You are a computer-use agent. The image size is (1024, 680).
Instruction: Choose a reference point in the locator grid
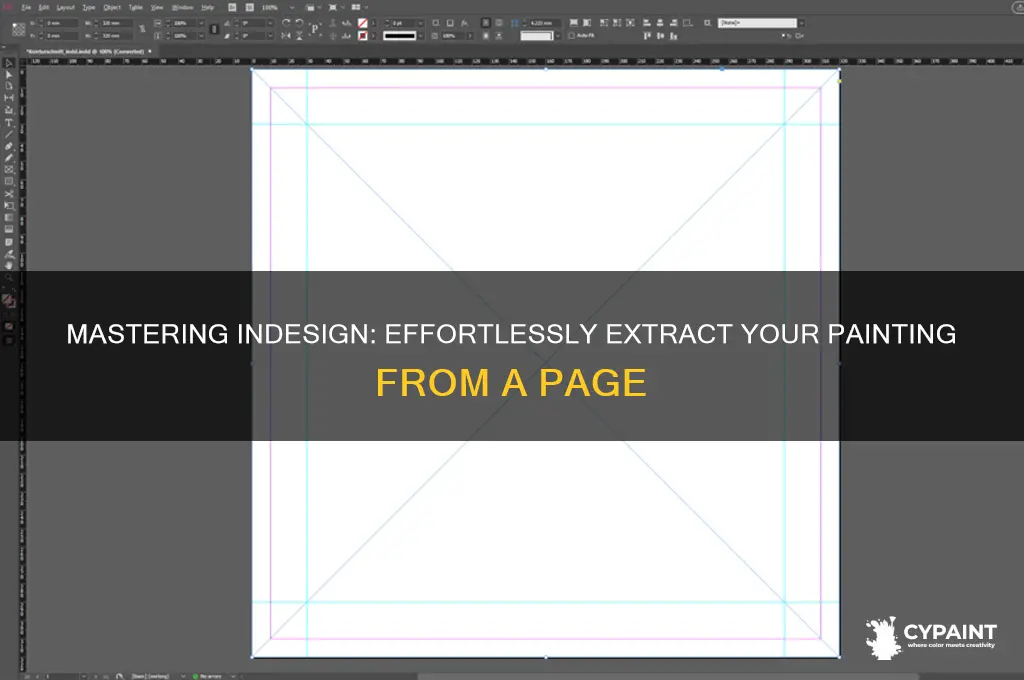(18, 29)
